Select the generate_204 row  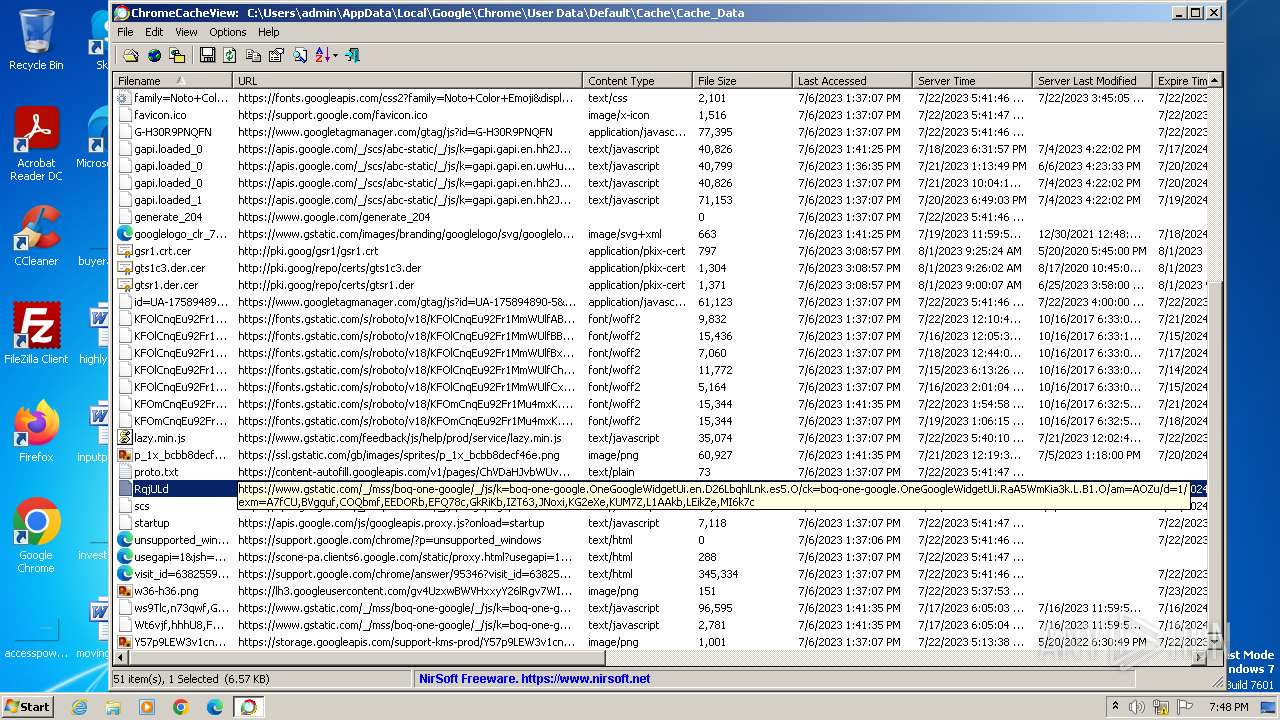[x=662, y=217]
